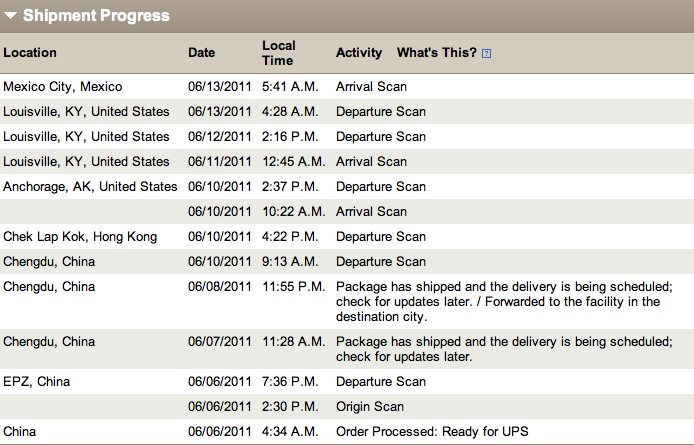Viewport: 694px width, 445px height.
Task: Open the What's This help icon
Action: coord(486,54)
